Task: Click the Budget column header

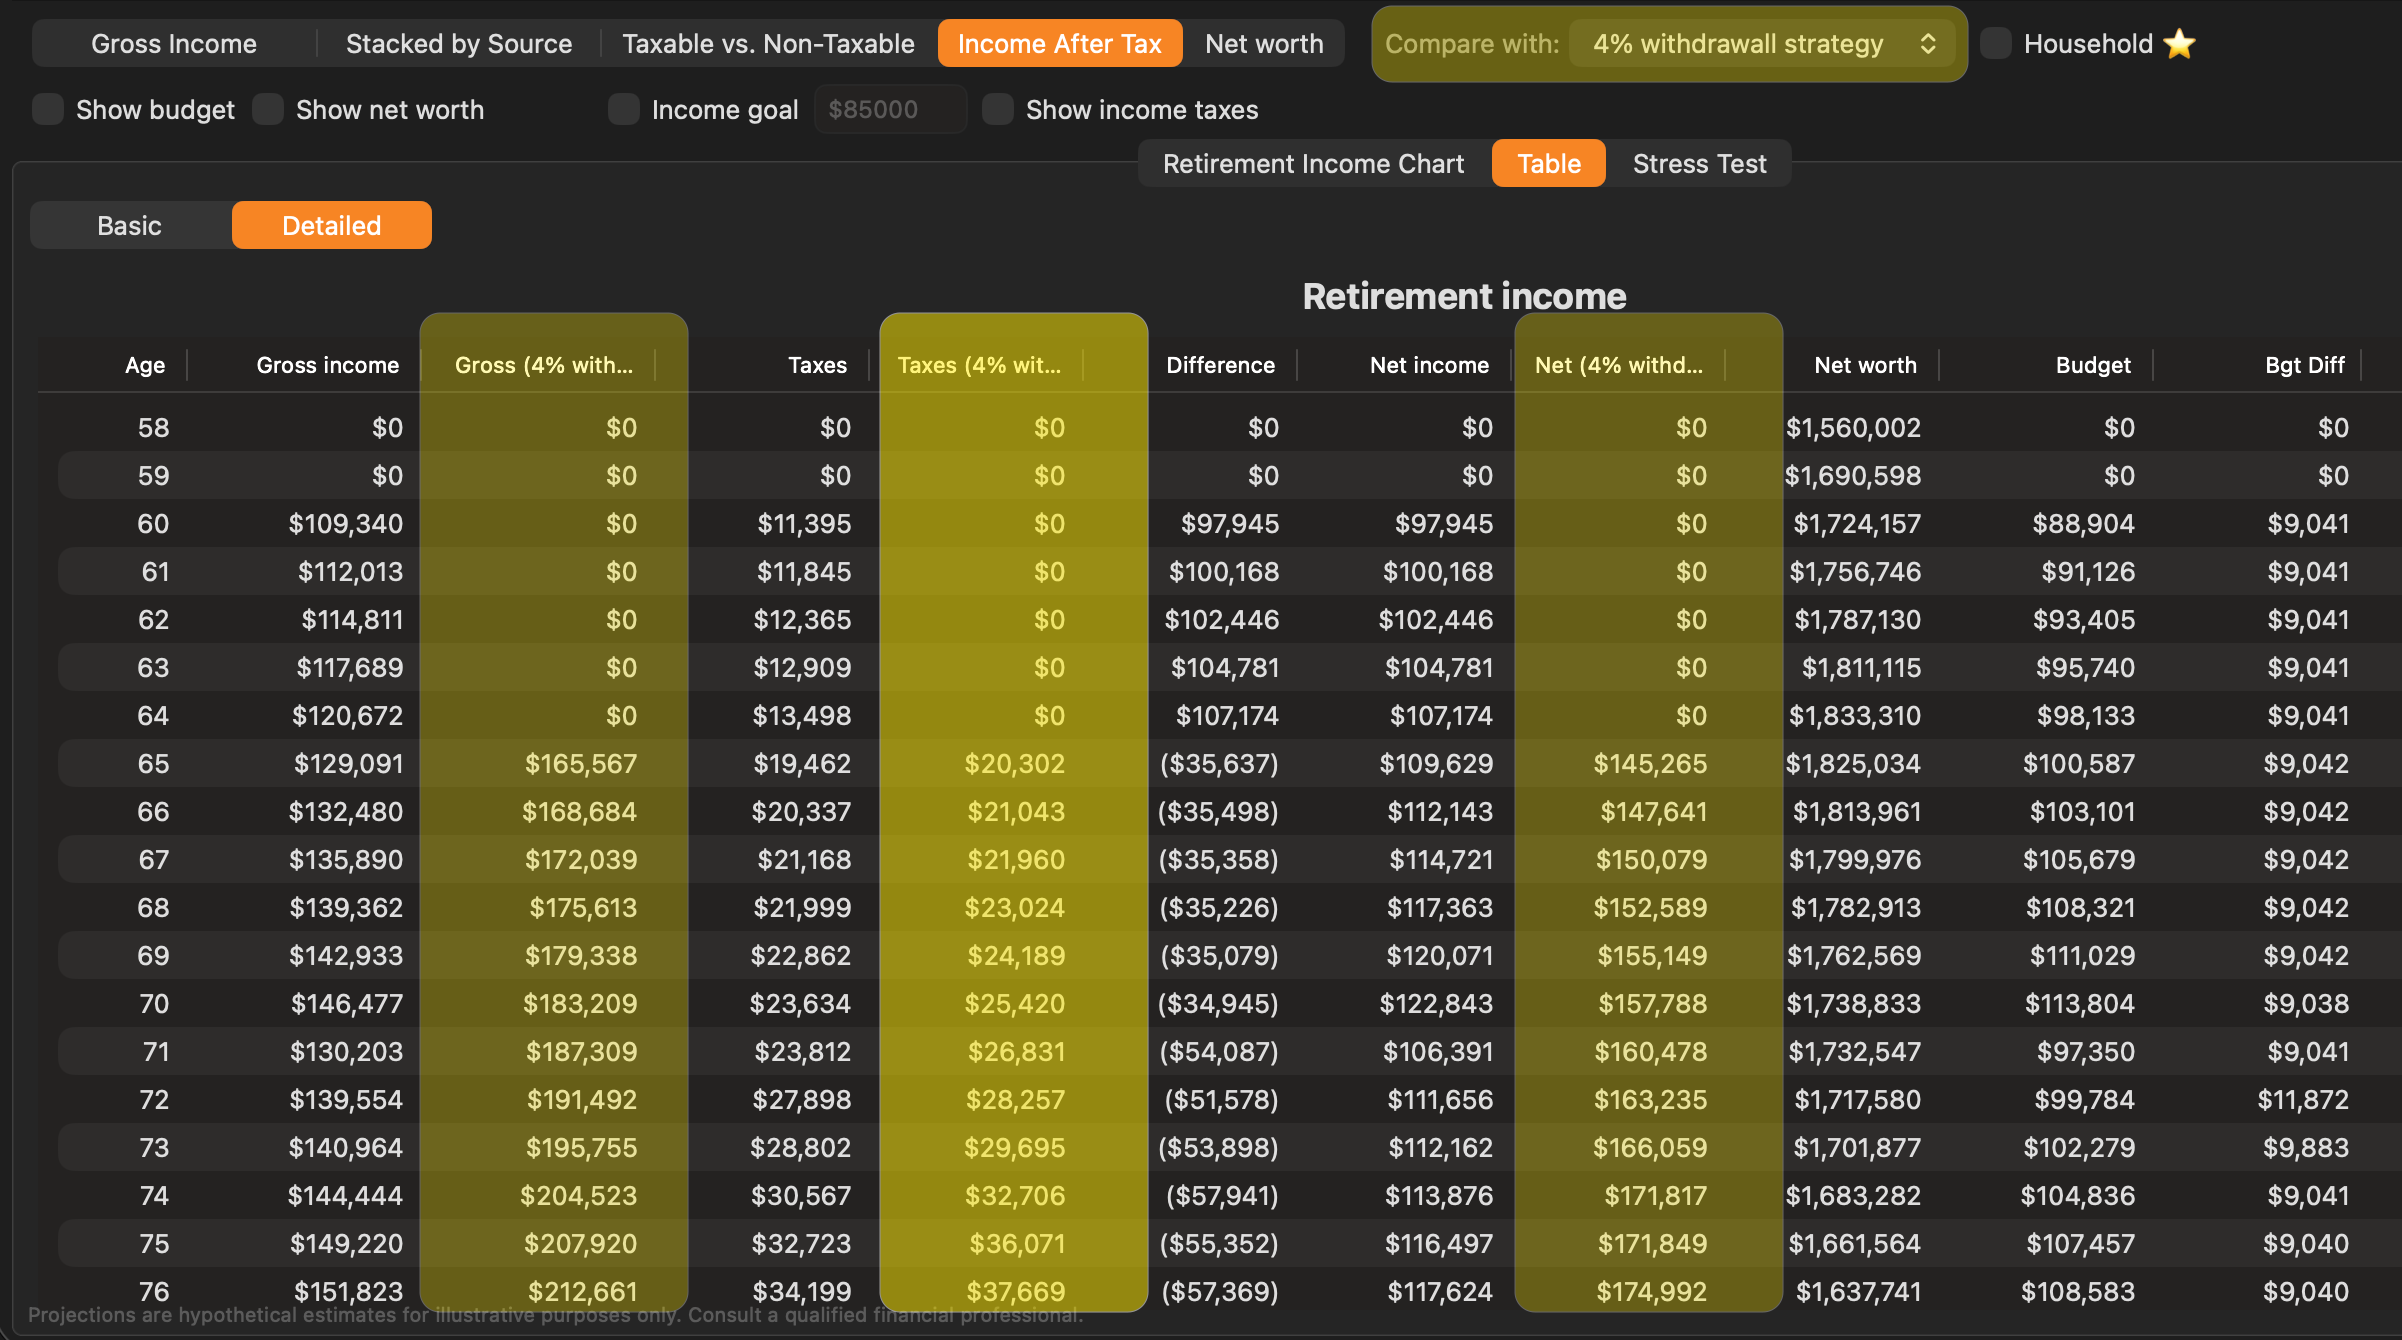Action: click(x=2093, y=365)
